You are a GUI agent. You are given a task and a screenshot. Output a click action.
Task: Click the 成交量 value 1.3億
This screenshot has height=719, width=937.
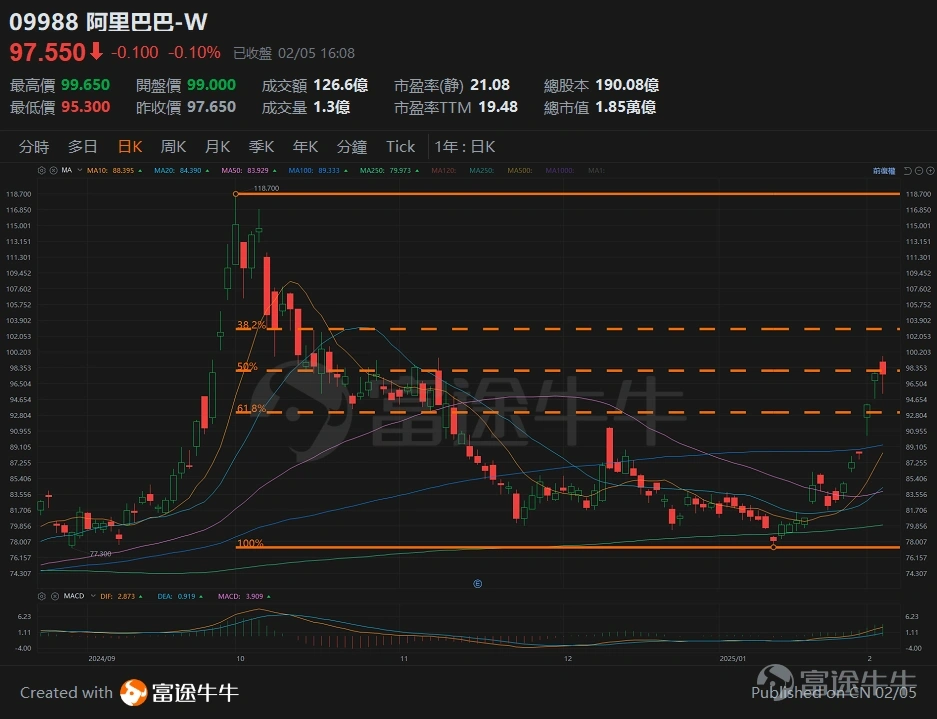click(x=332, y=107)
